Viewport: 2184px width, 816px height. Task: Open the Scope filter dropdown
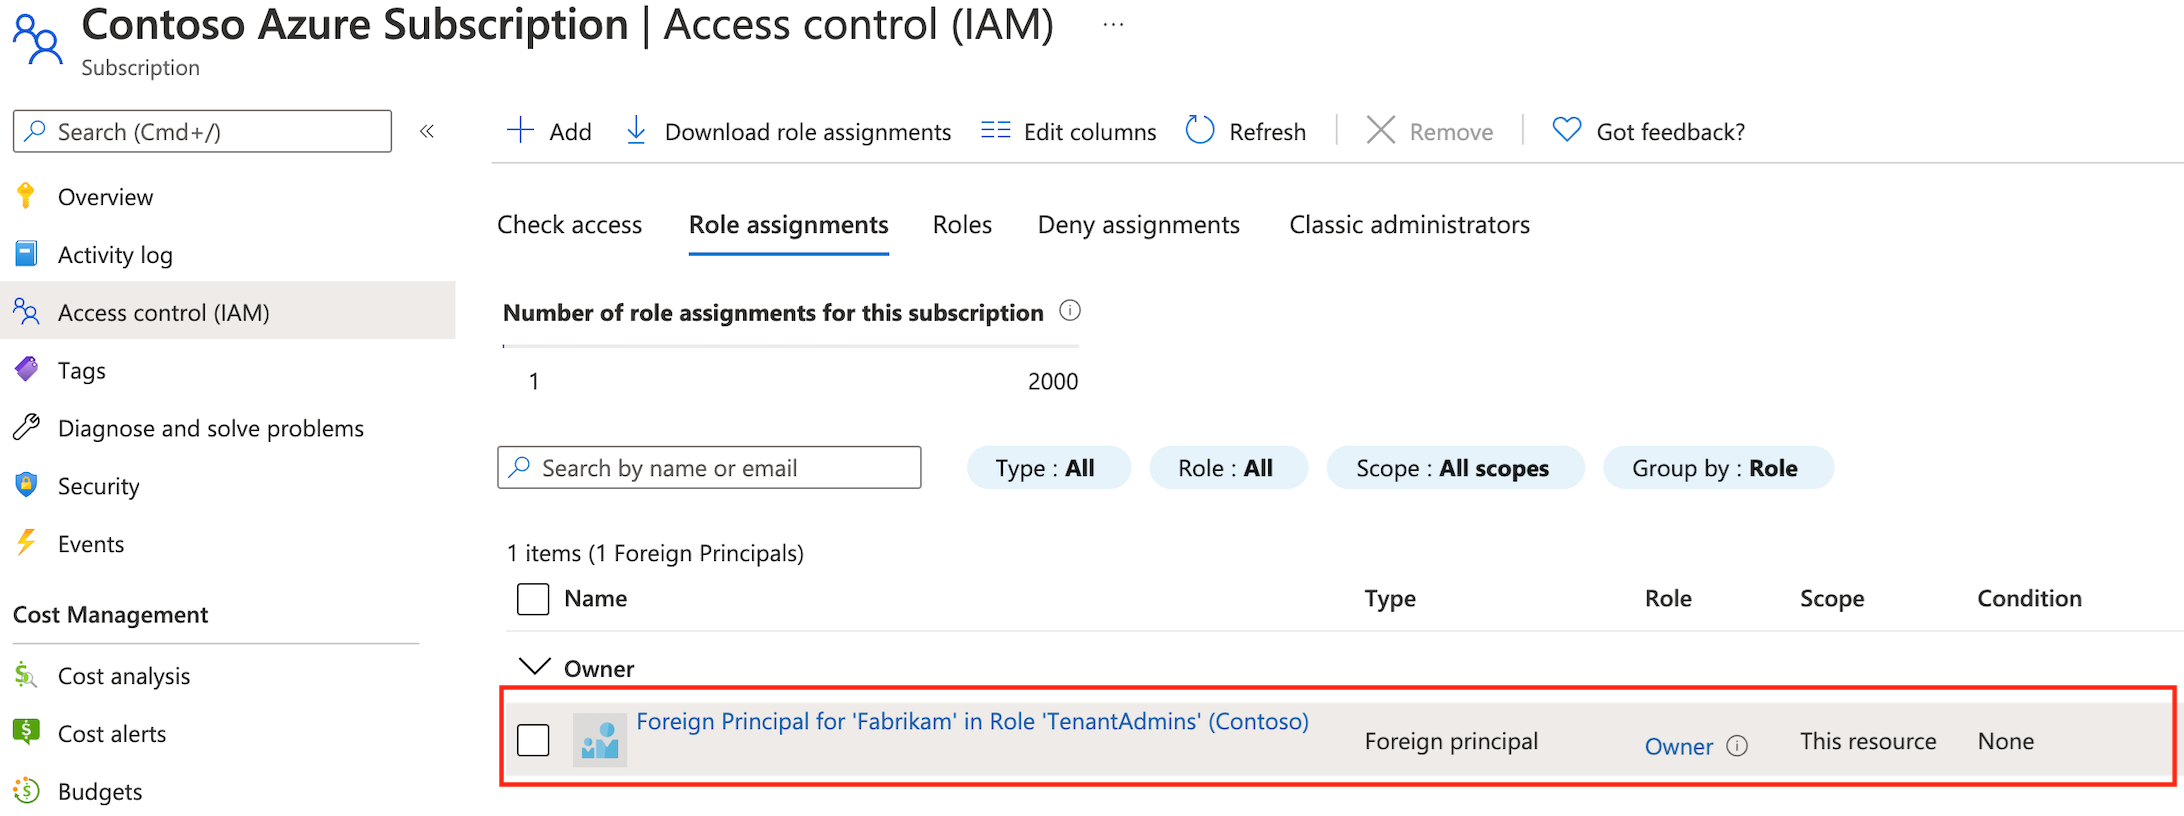pyautogui.click(x=1453, y=467)
